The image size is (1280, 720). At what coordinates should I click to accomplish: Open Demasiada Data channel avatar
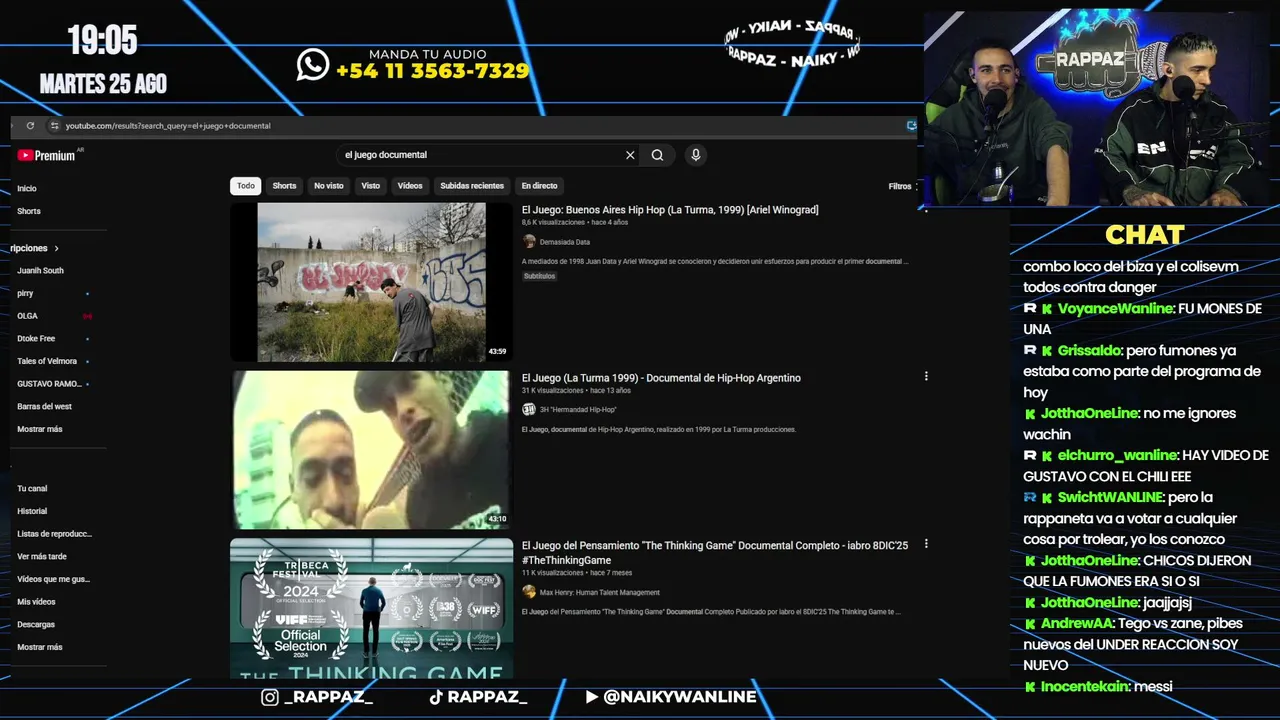[529, 242]
